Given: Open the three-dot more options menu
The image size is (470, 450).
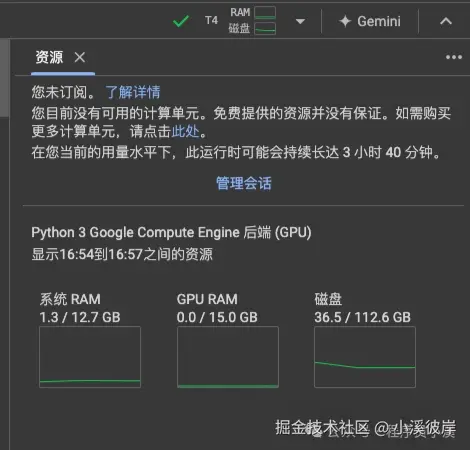Looking at the screenshot, I should tap(454, 57).
